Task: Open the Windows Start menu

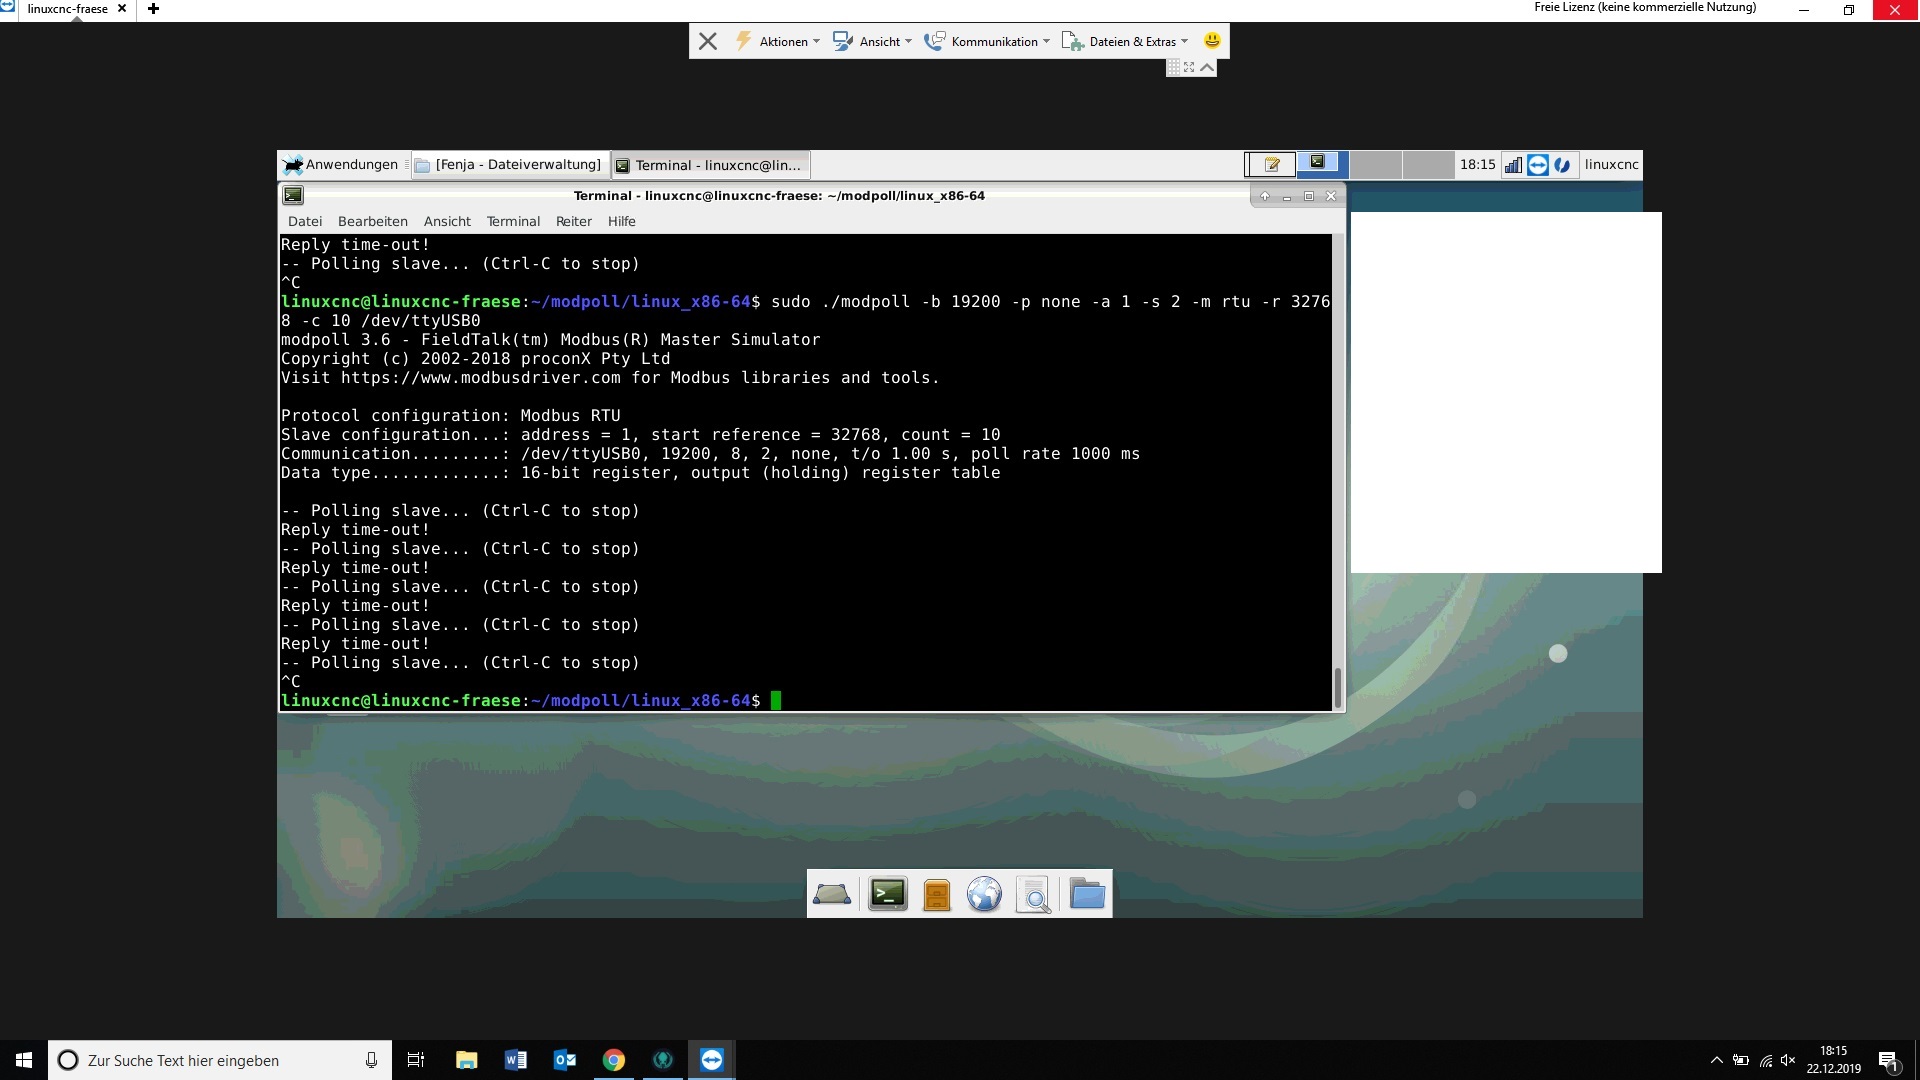Action: coord(24,1060)
